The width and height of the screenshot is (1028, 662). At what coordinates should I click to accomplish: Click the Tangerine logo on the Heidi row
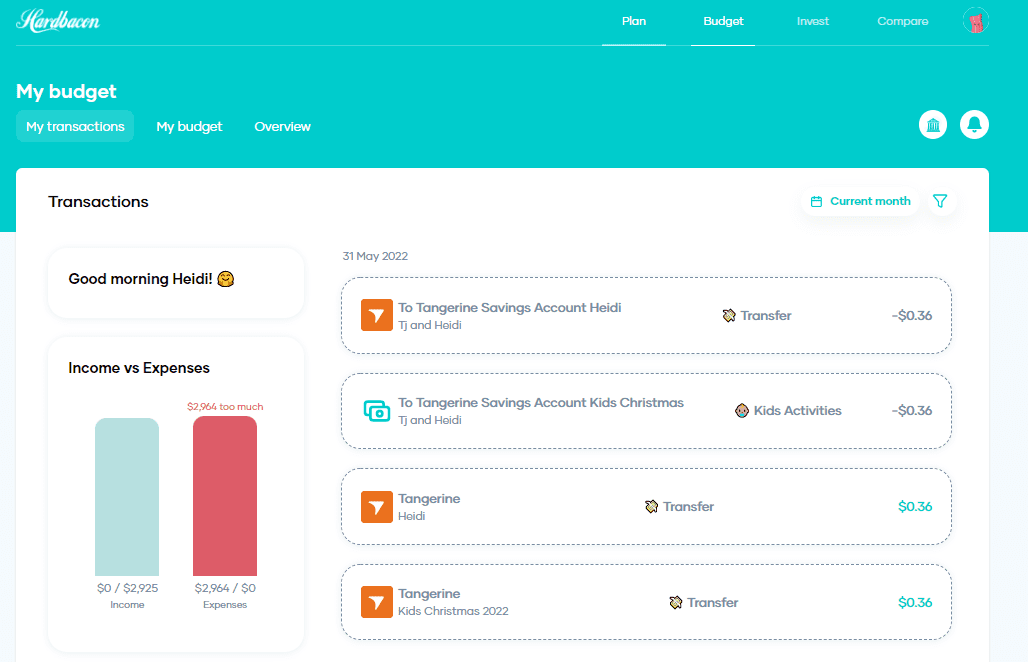[376, 507]
